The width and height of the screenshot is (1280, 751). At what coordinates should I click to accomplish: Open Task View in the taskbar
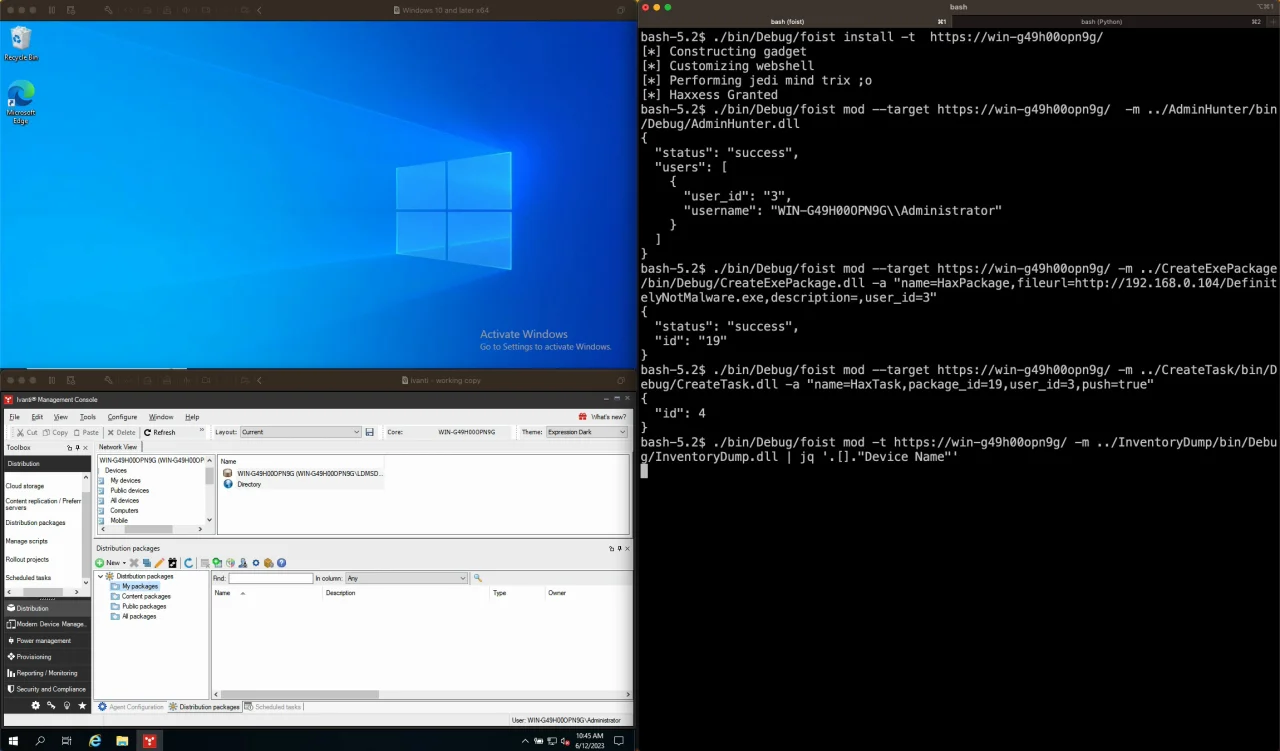tap(67, 741)
